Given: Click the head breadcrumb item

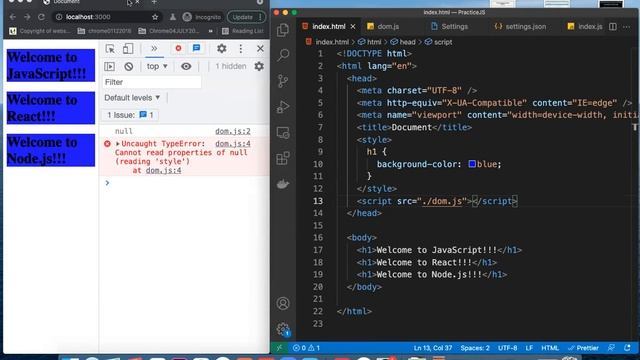Looking at the screenshot, I should coord(403,42).
